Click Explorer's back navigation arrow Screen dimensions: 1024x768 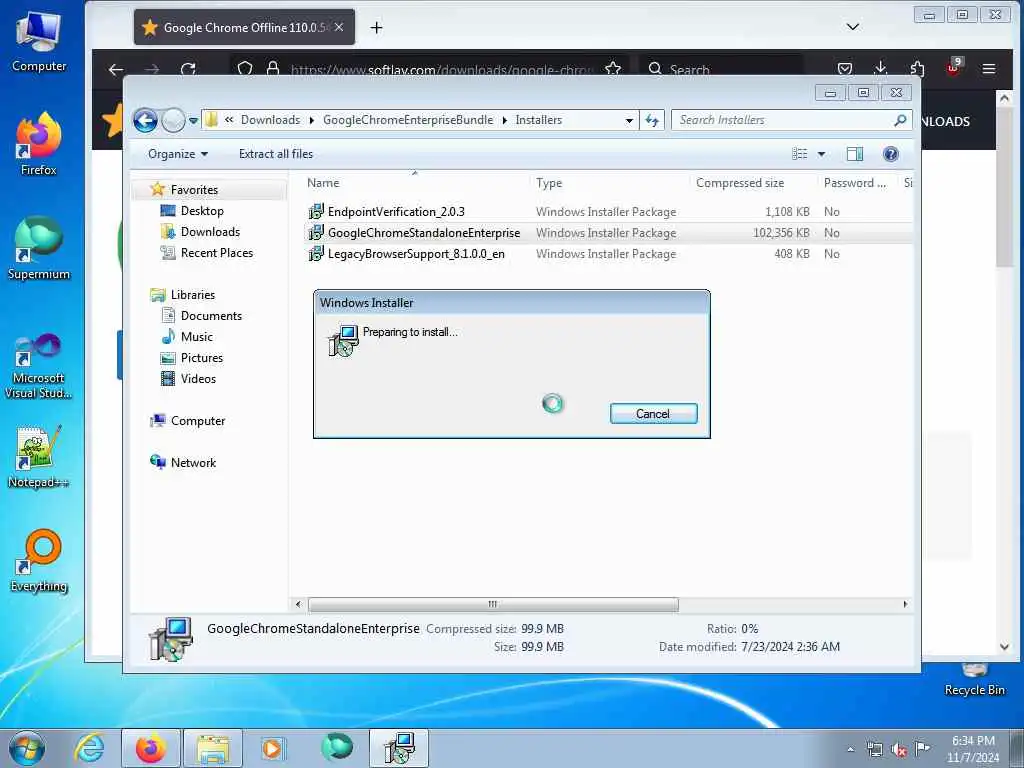pyautogui.click(x=145, y=120)
